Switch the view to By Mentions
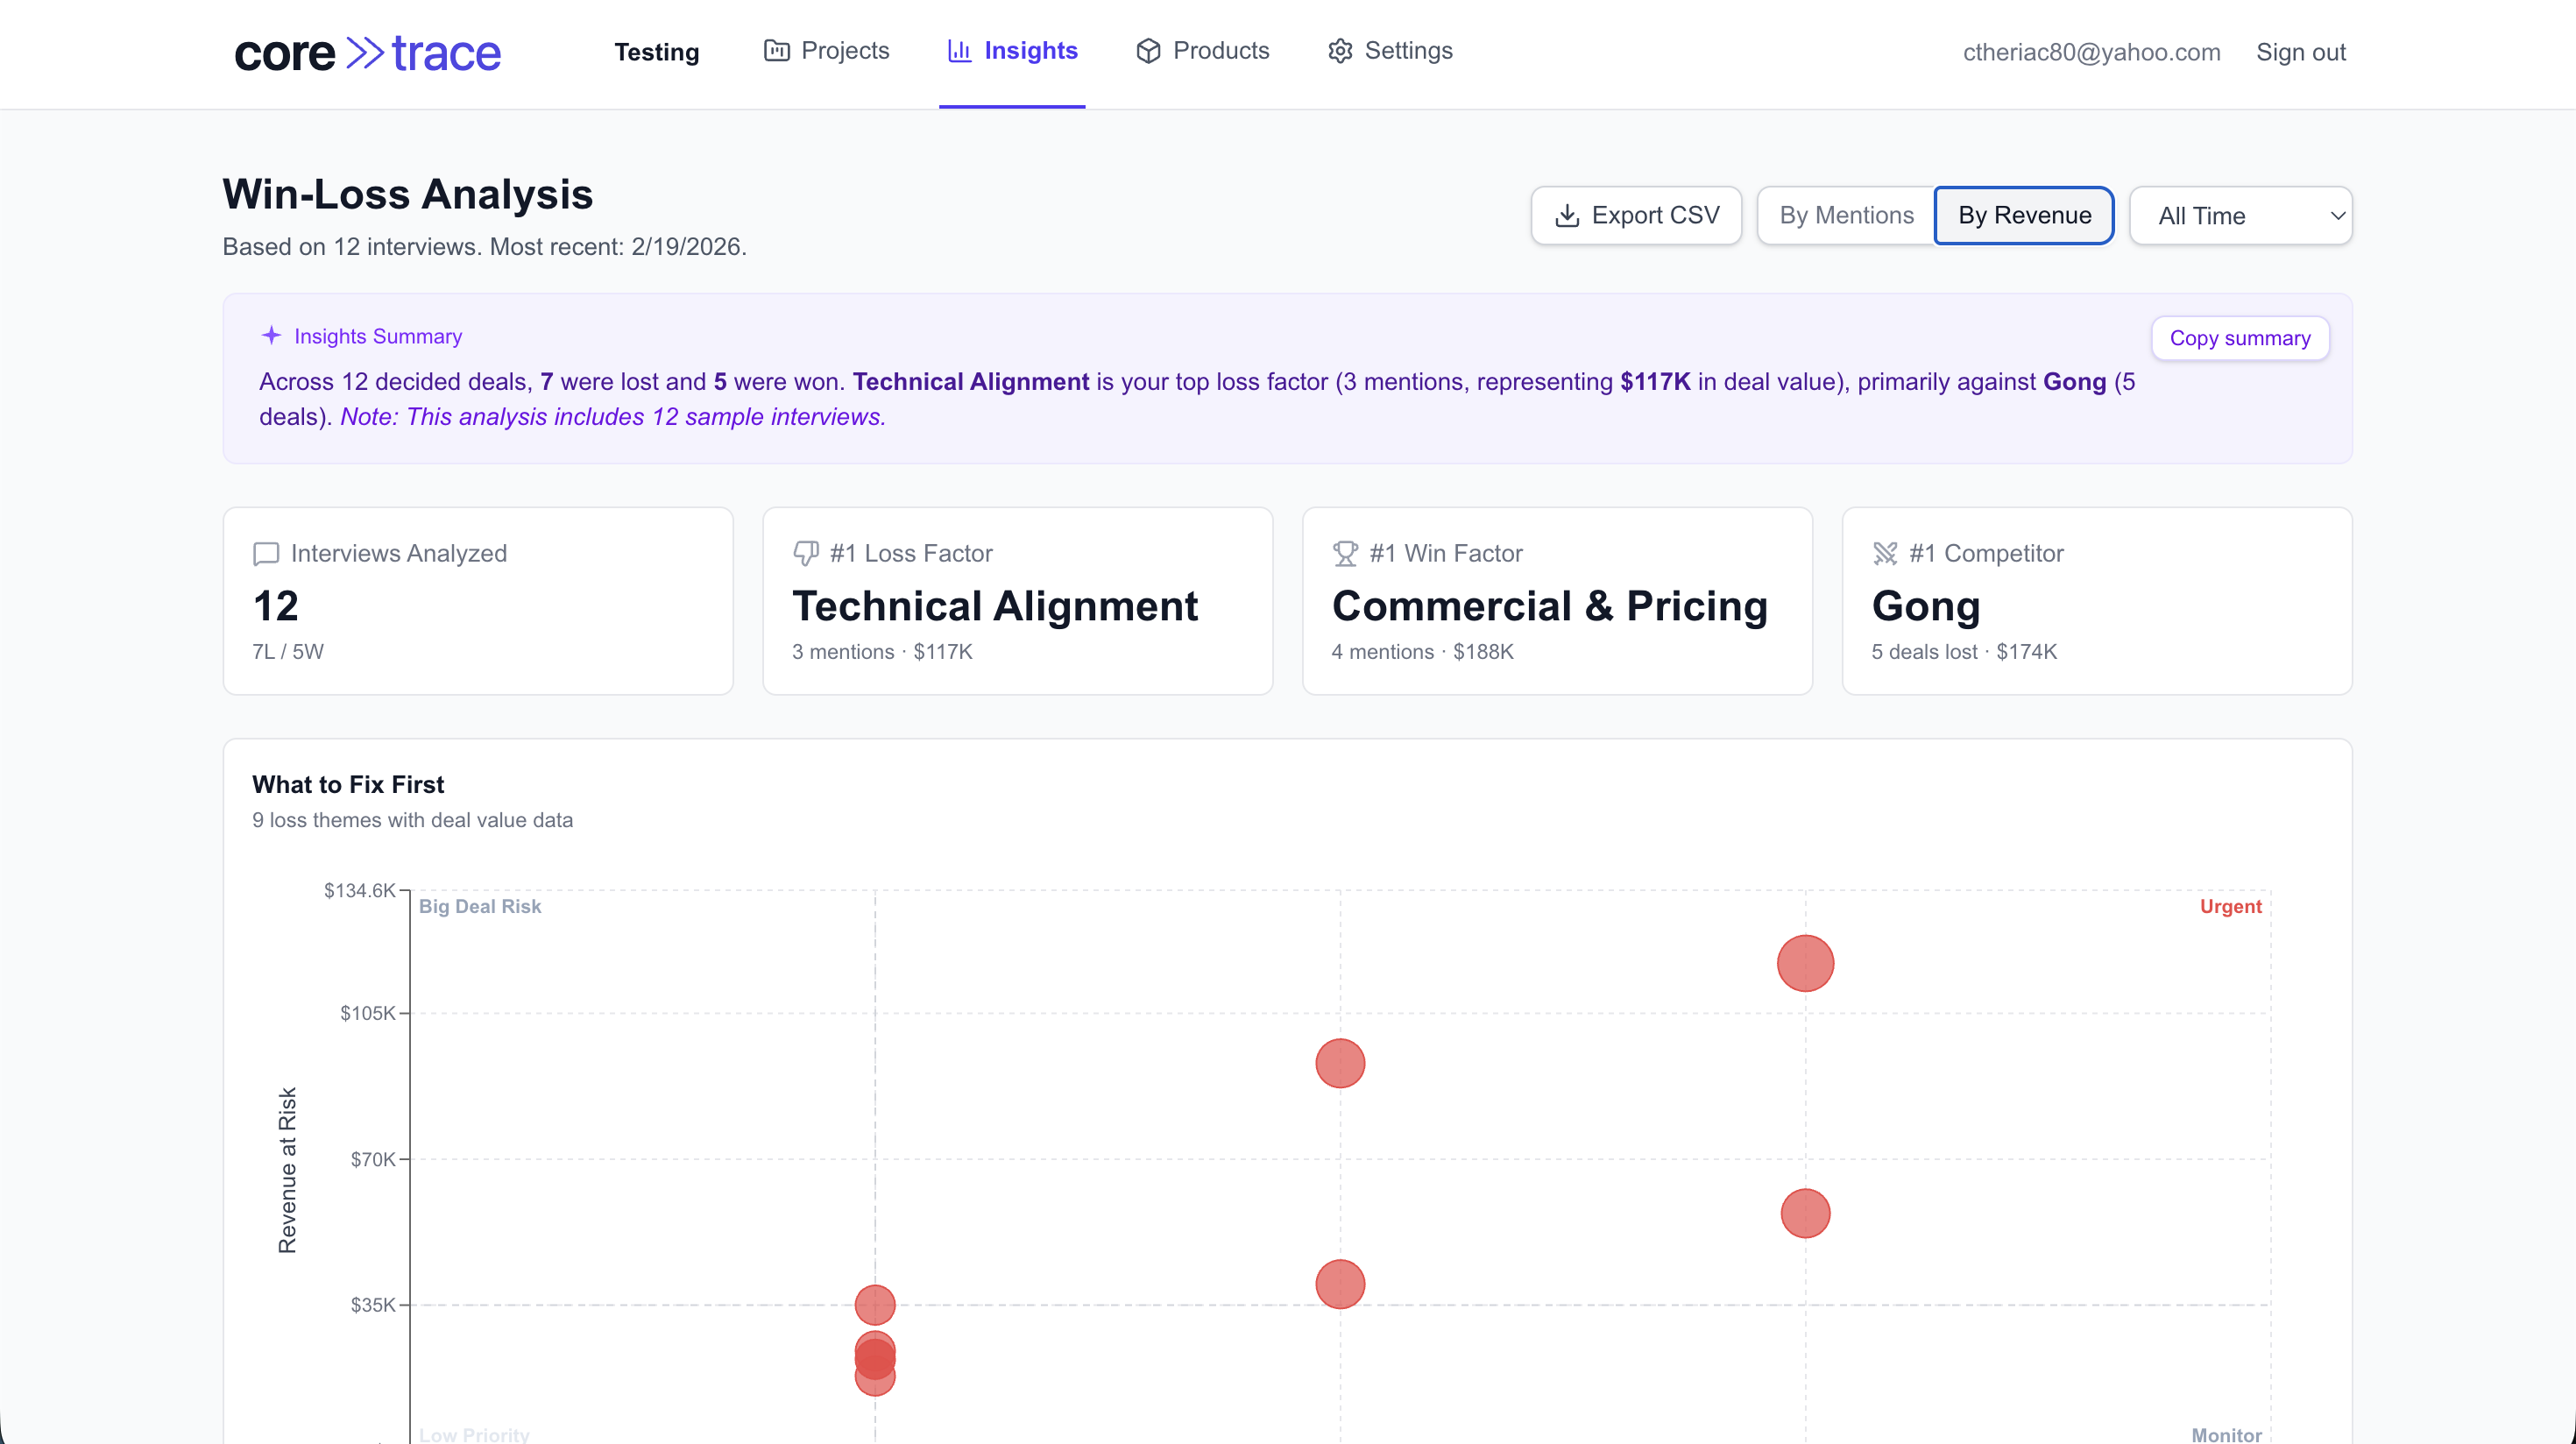Viewport: 2576px width, 1444px height. tap(1845, 215)
